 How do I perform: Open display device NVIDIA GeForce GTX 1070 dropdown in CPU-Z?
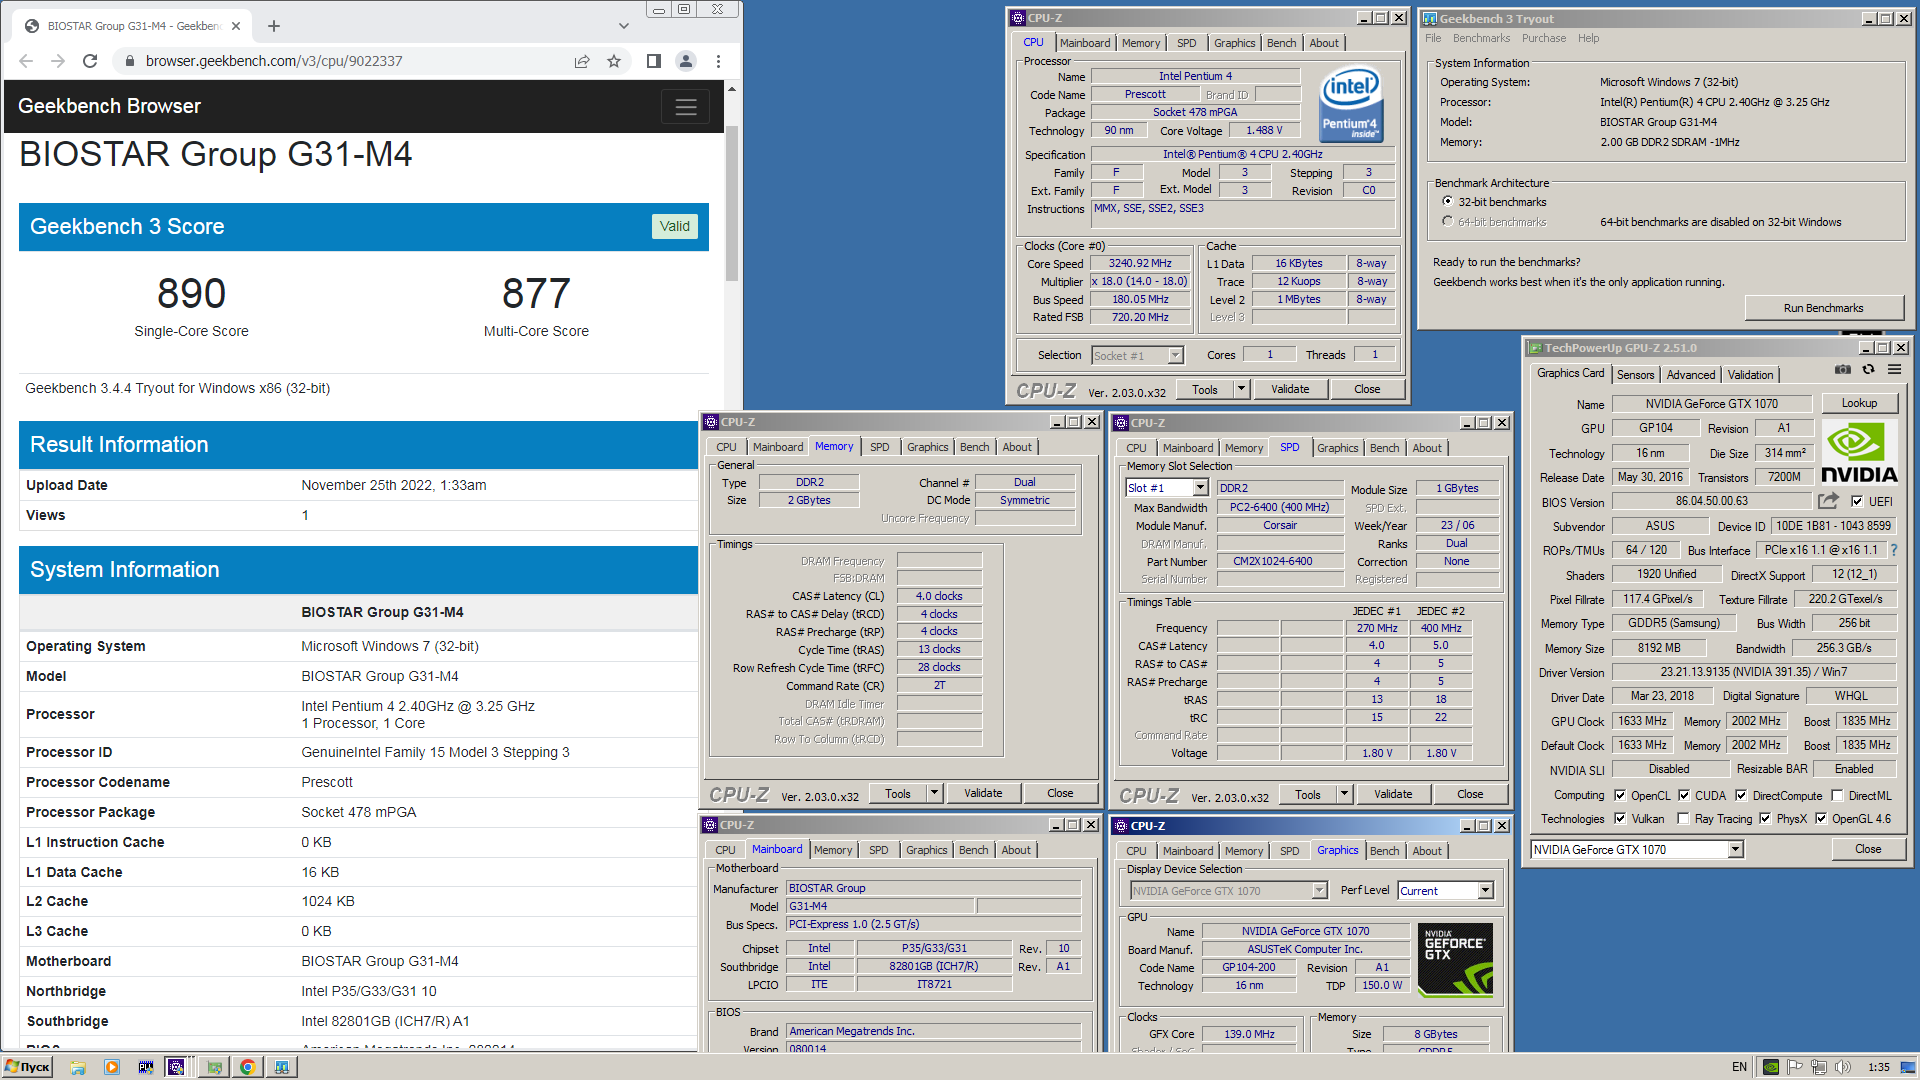1320,891
